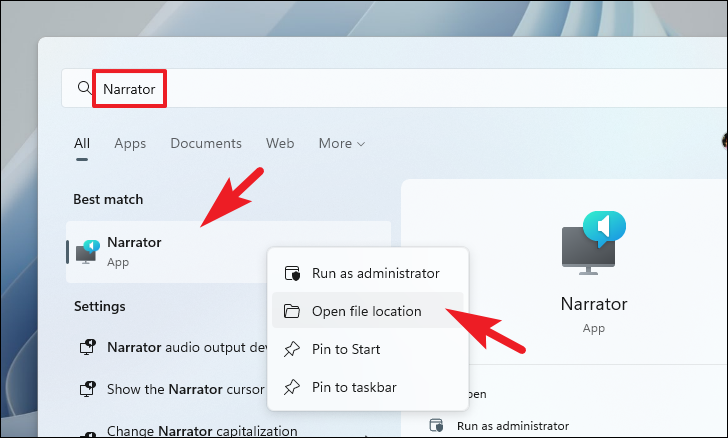
Task: Click the Settings section heading
Action: (100, 307)
